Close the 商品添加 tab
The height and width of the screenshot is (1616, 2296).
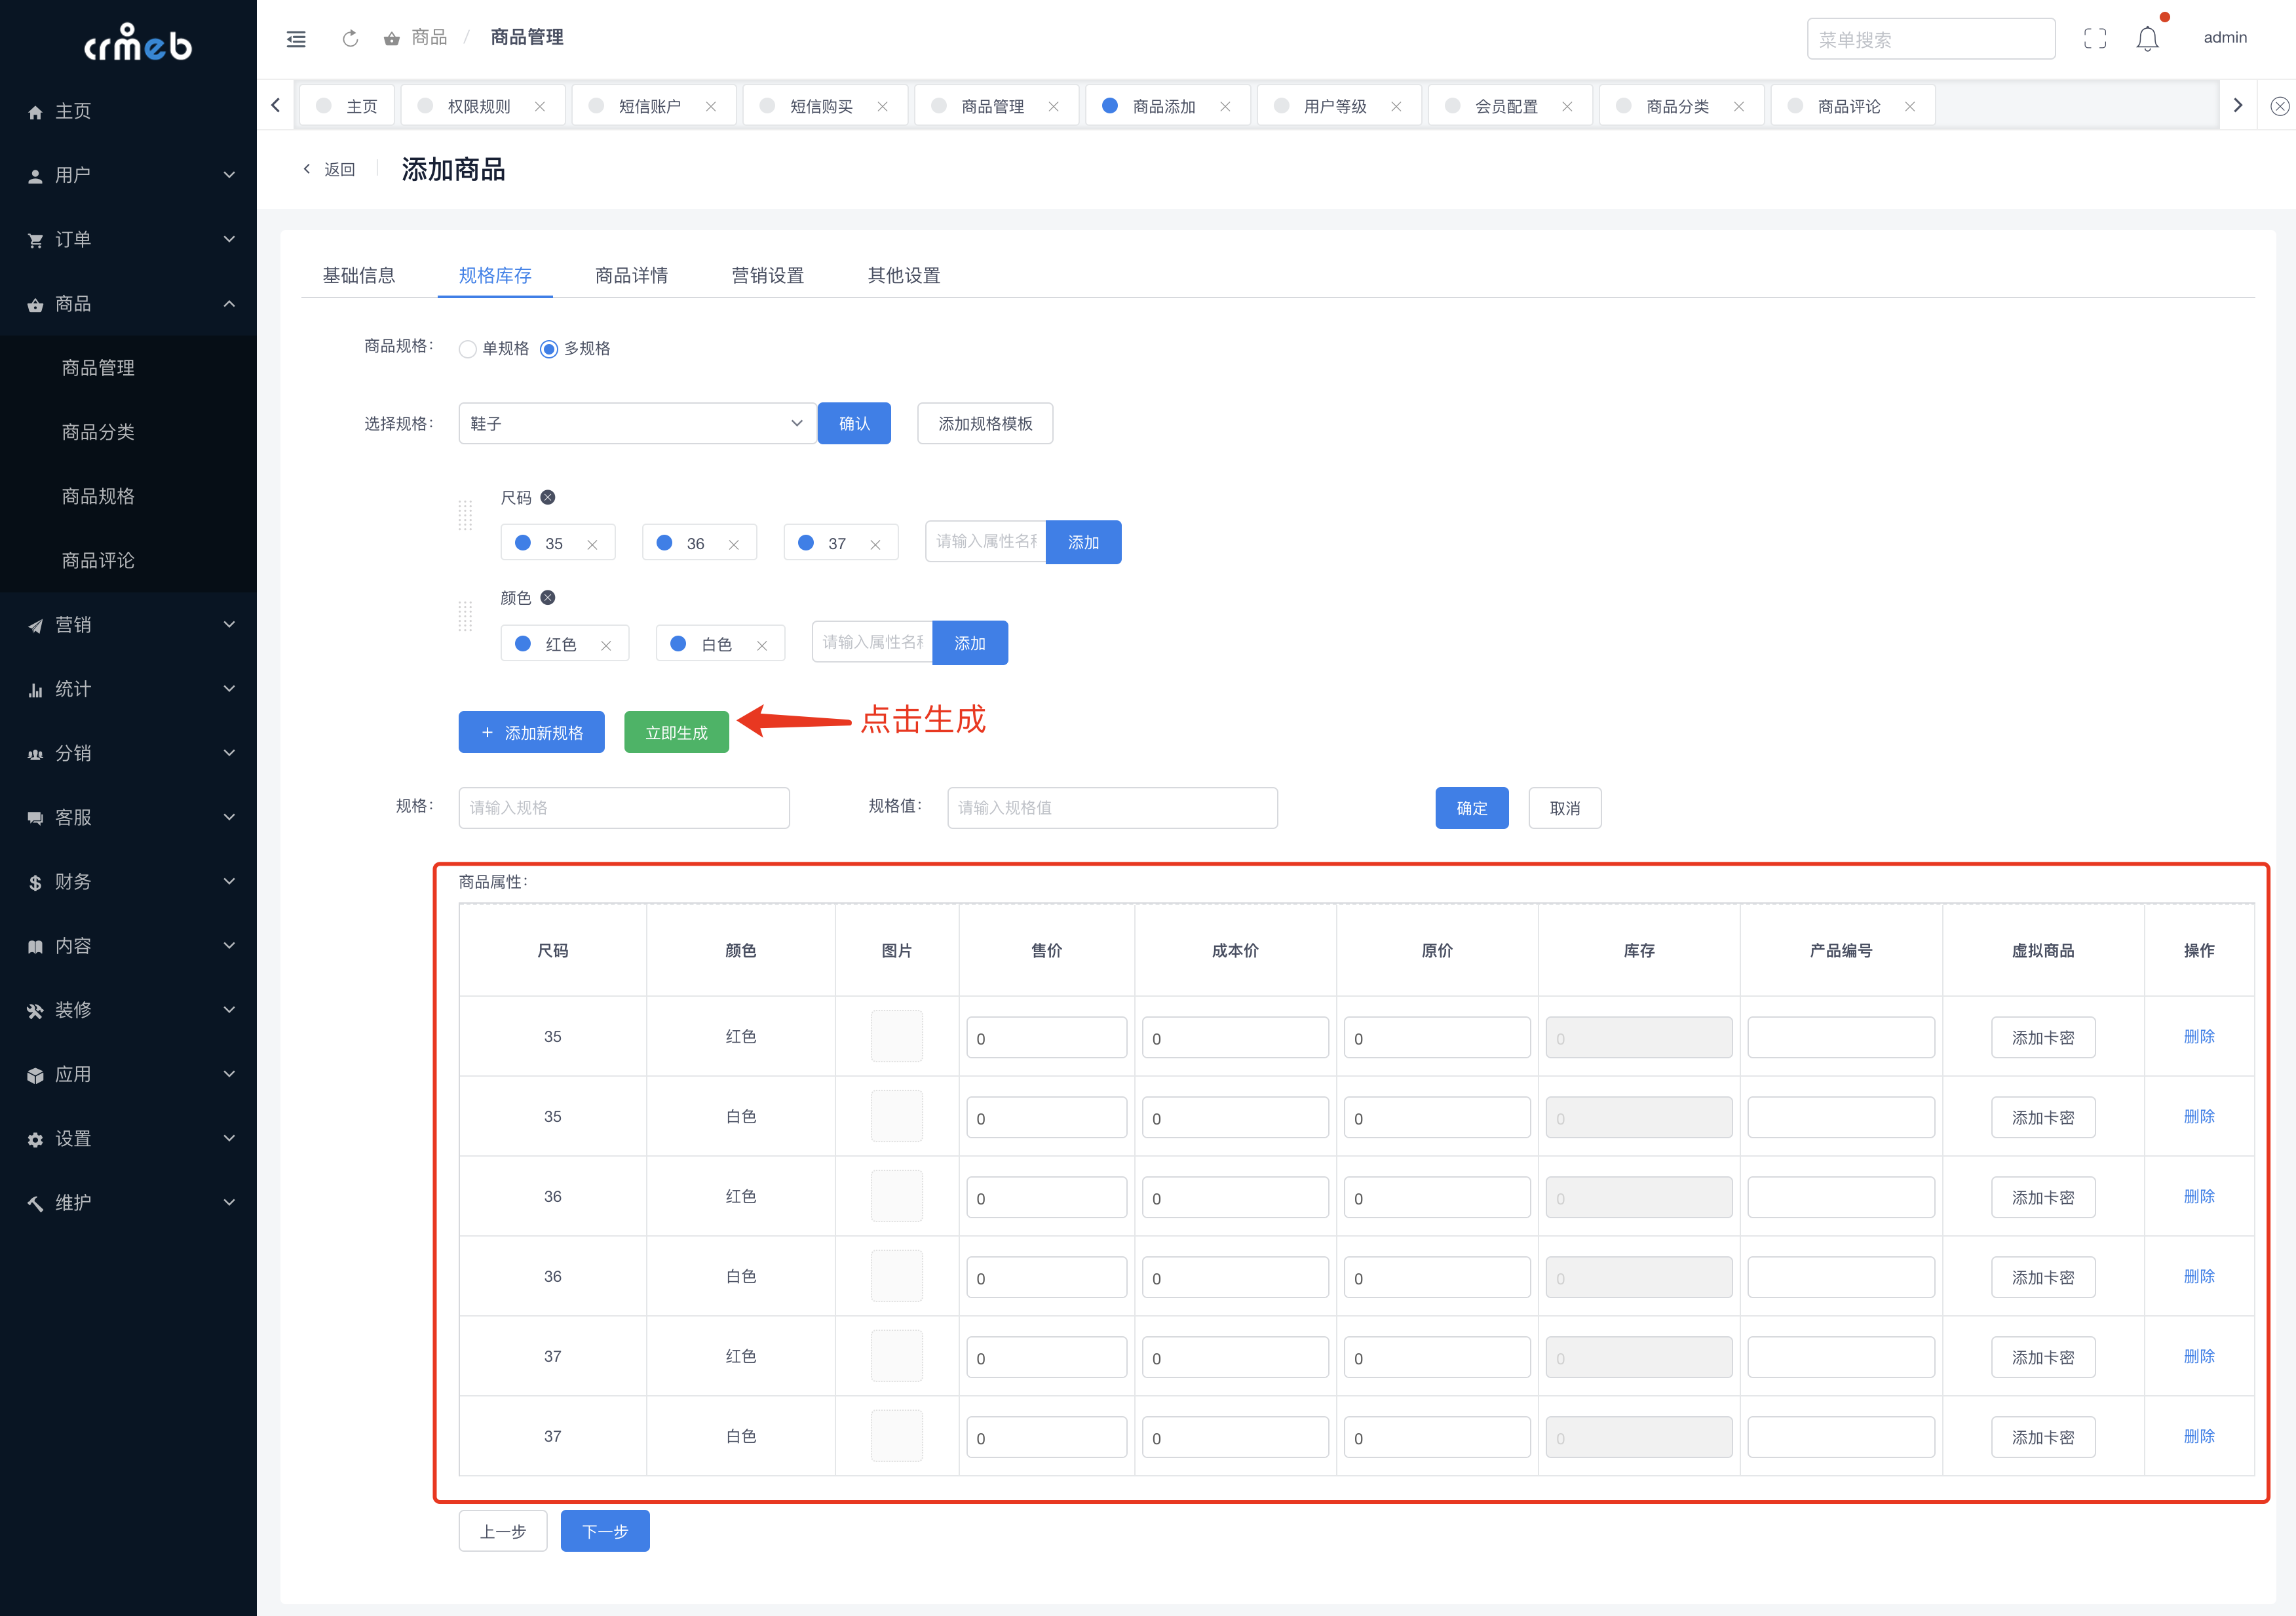point(1225,106)
